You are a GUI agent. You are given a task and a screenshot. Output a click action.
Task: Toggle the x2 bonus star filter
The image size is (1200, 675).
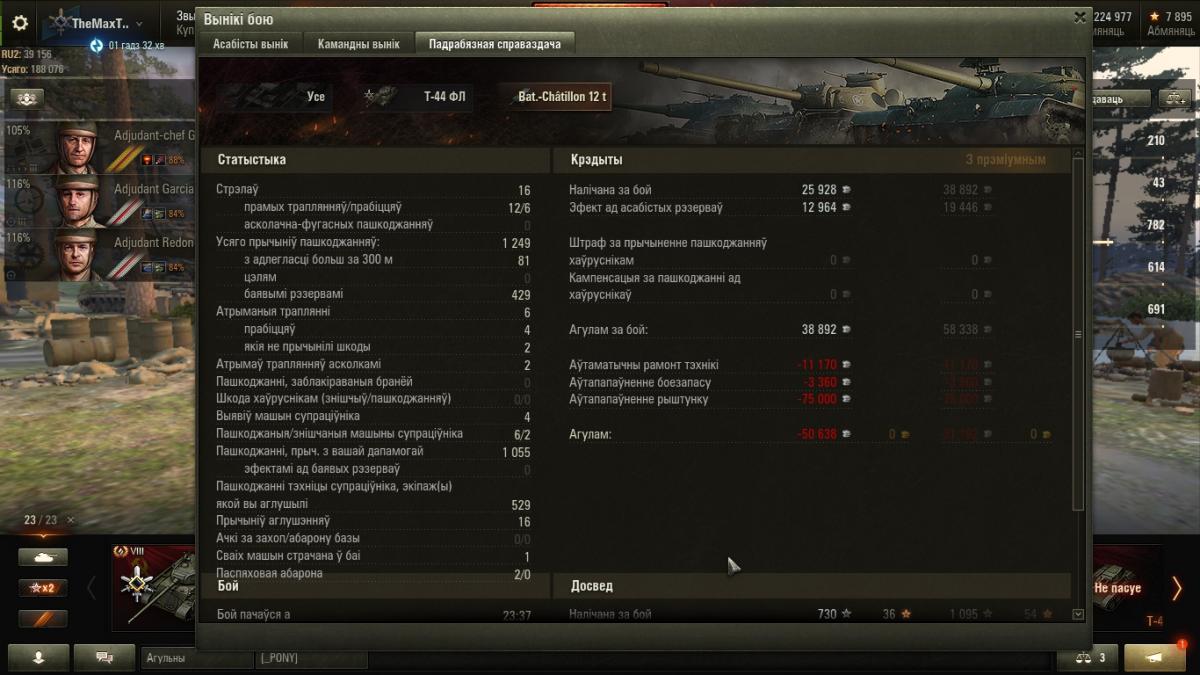[43, 588]
